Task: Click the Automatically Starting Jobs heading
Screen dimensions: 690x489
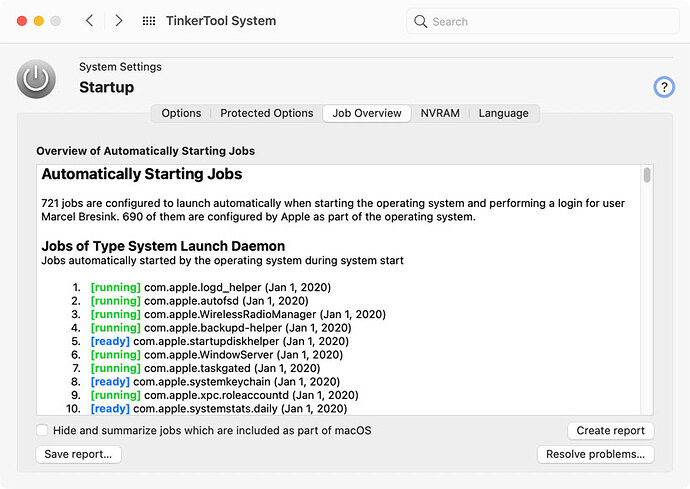Action: (x=142, y=174)
